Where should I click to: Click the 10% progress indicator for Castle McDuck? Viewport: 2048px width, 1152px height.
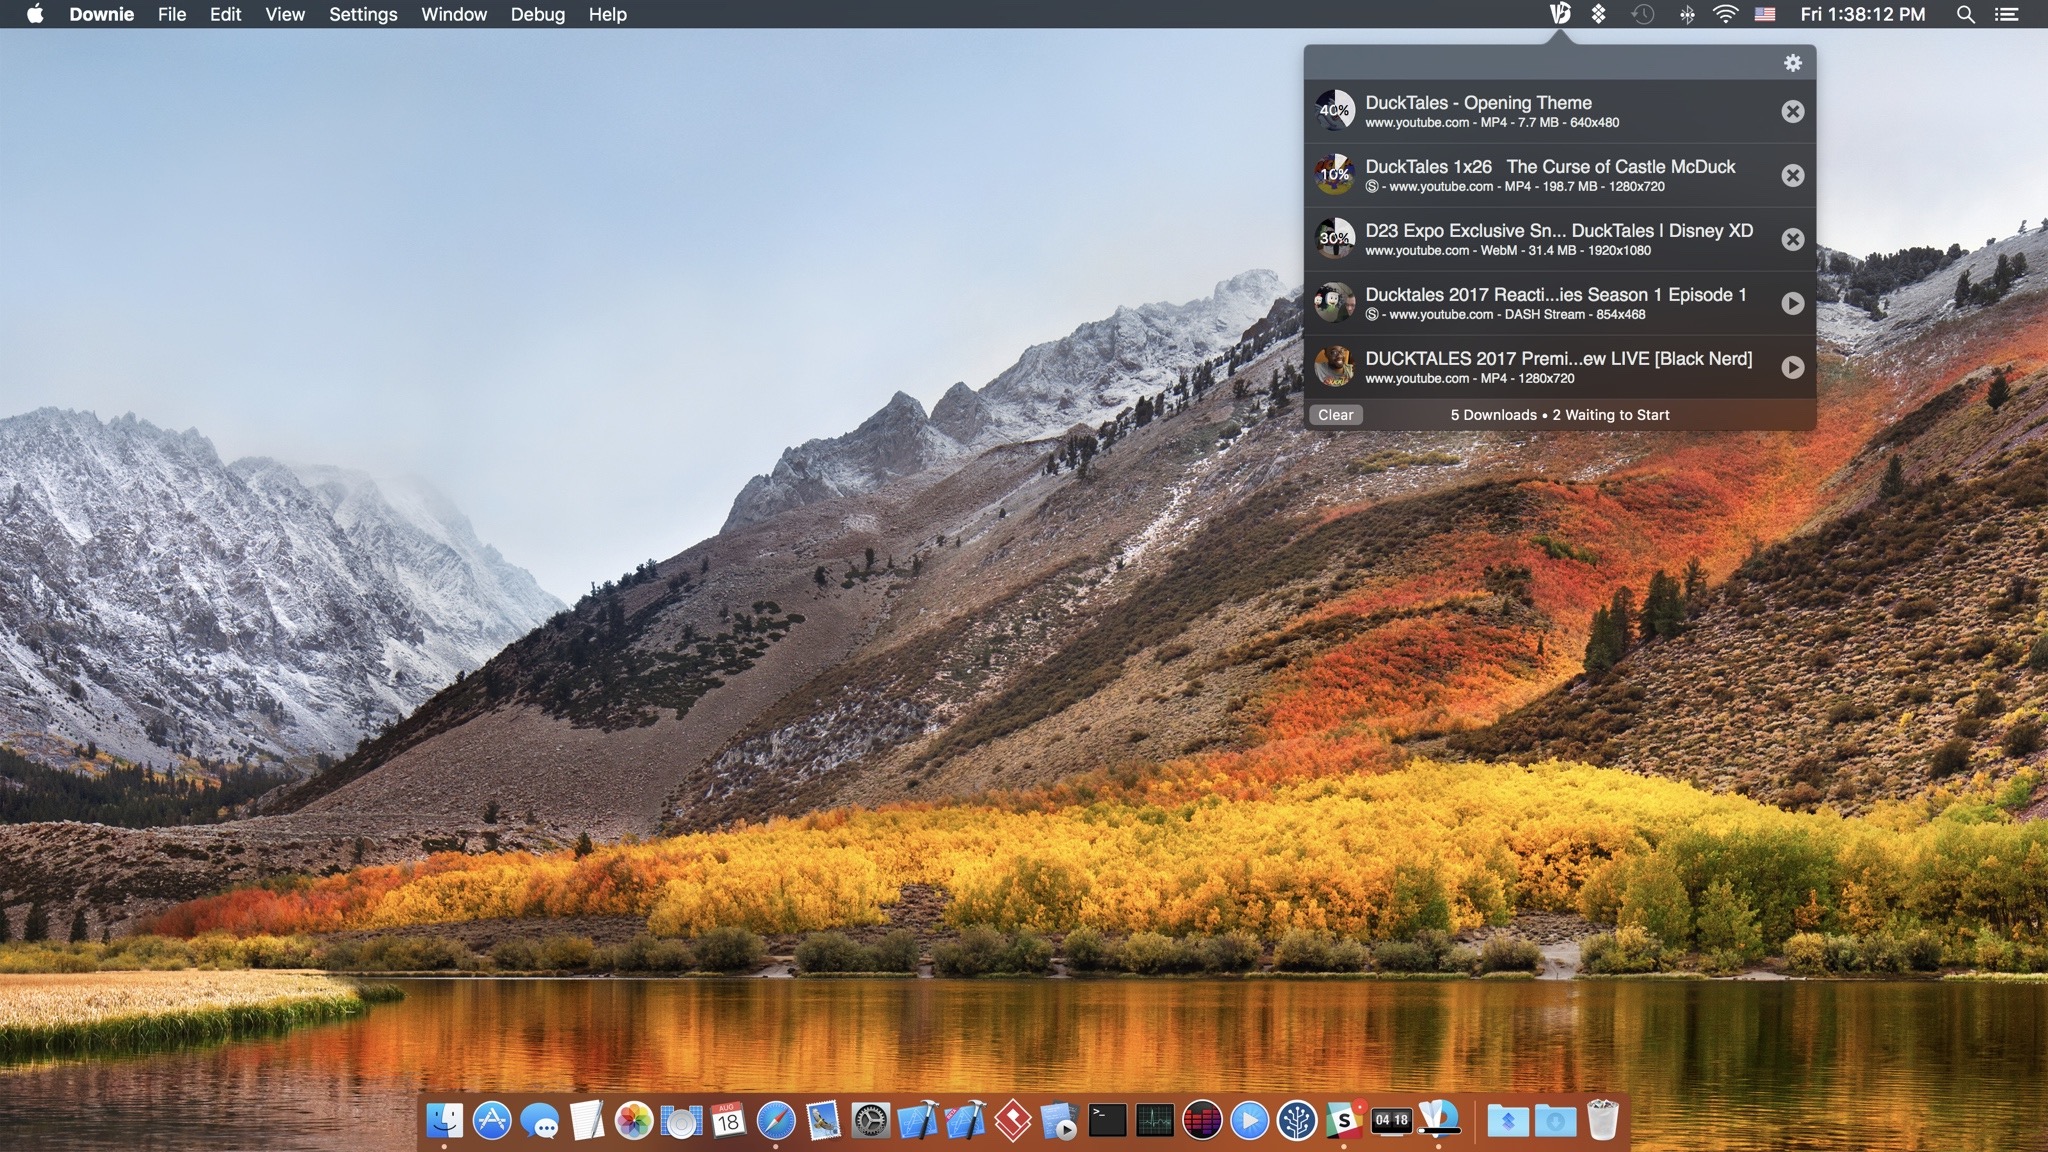tap(1334, 175)
